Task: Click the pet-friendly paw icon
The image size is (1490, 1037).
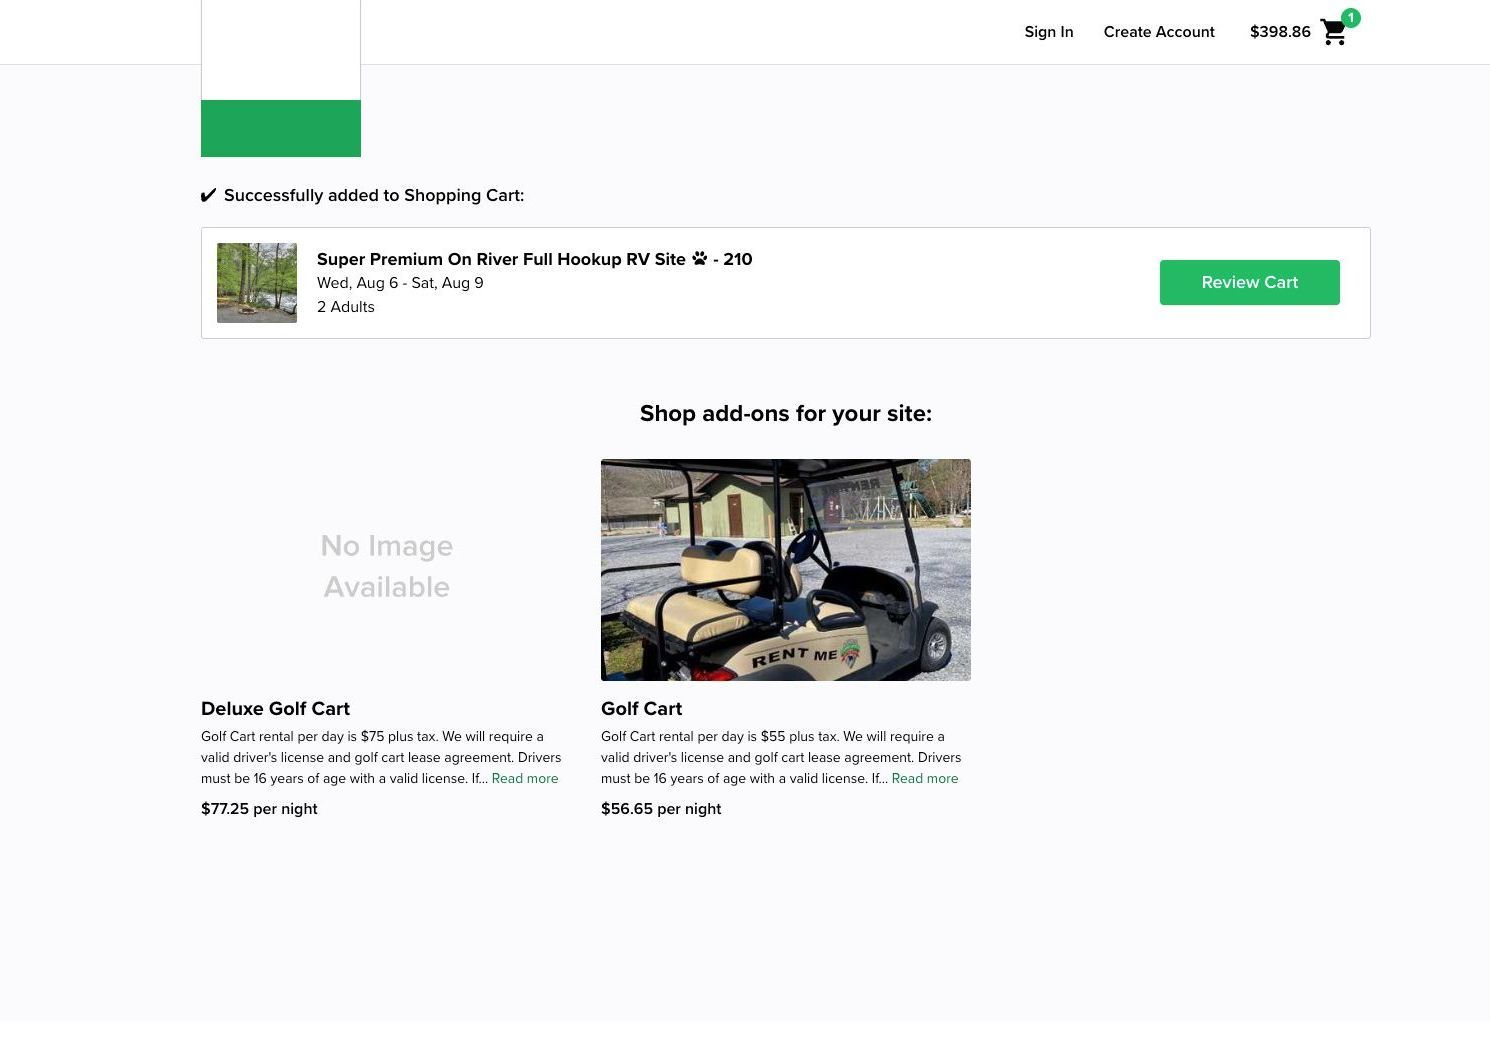Action: pyautogui.click(x=700, y=258)
